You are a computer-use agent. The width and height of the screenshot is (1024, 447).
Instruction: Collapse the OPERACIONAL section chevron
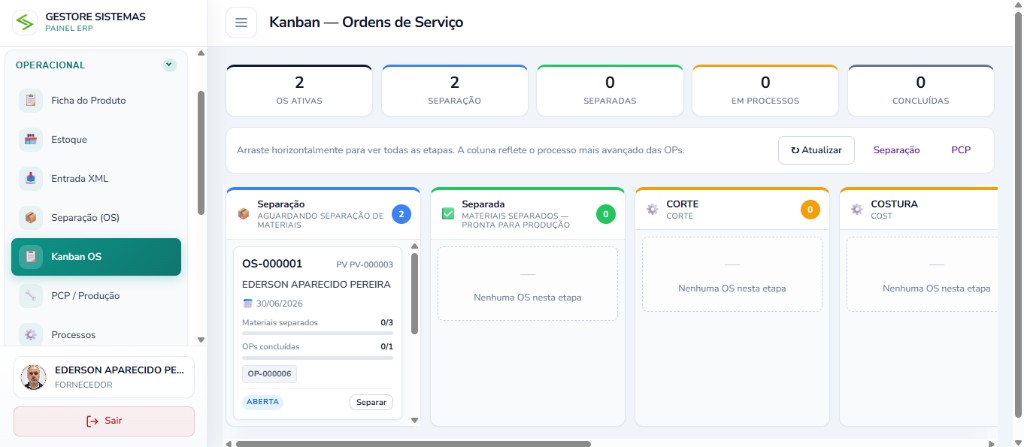(169, 65)
